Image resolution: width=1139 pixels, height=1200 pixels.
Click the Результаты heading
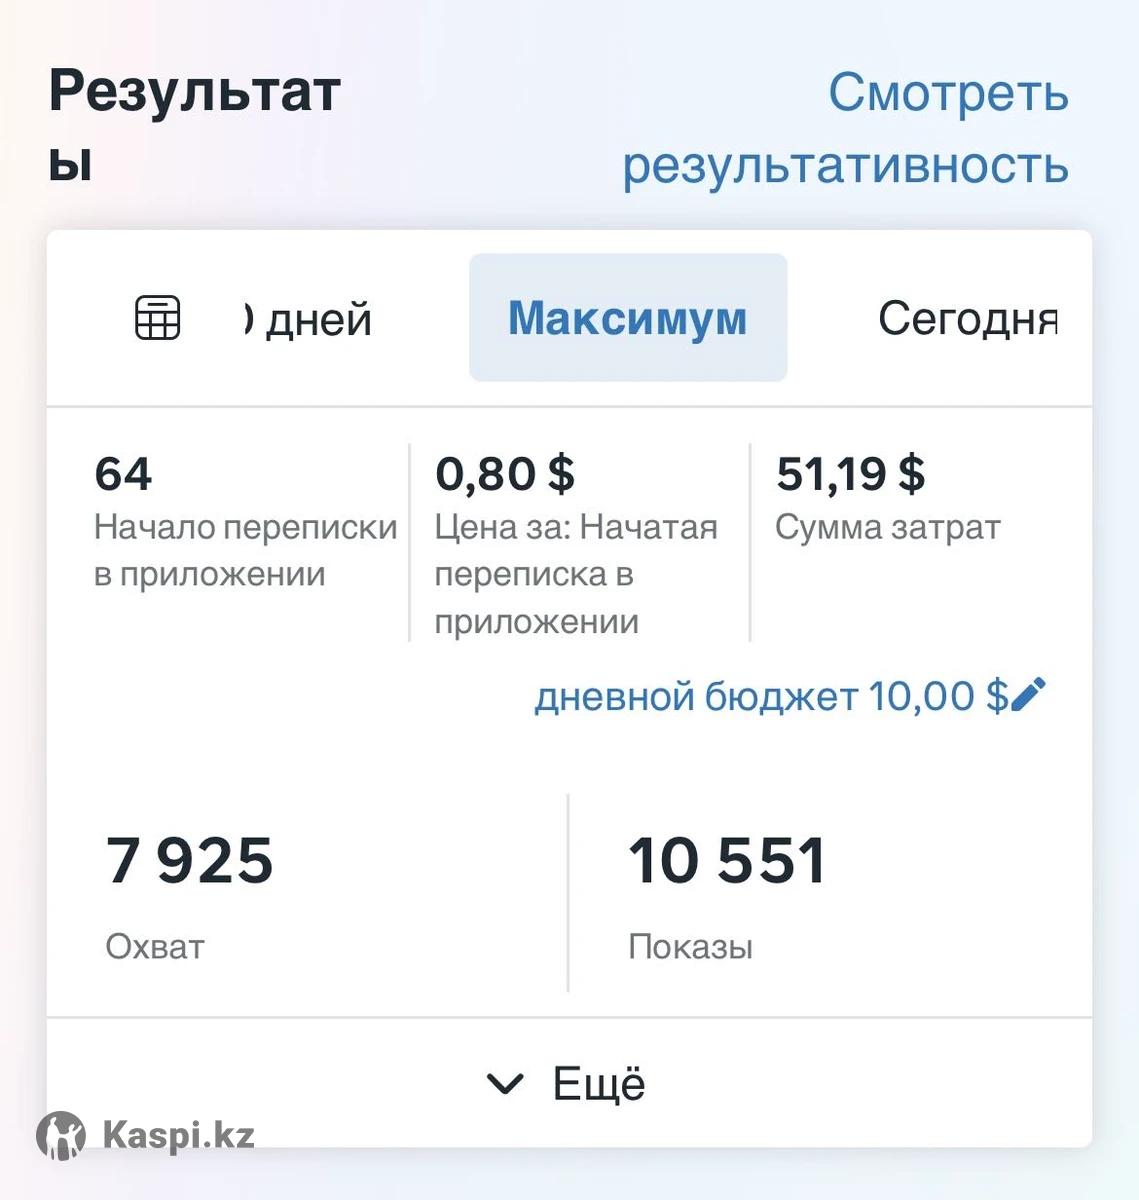(x=194, y=125)
